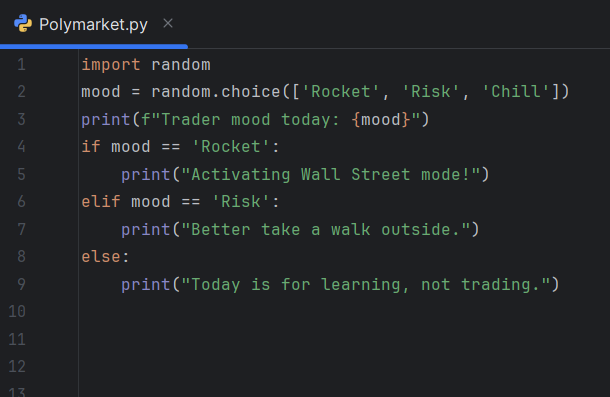Click the 'if' keyword on line 4
Screen dimensions: 610x397
(91, 147)
